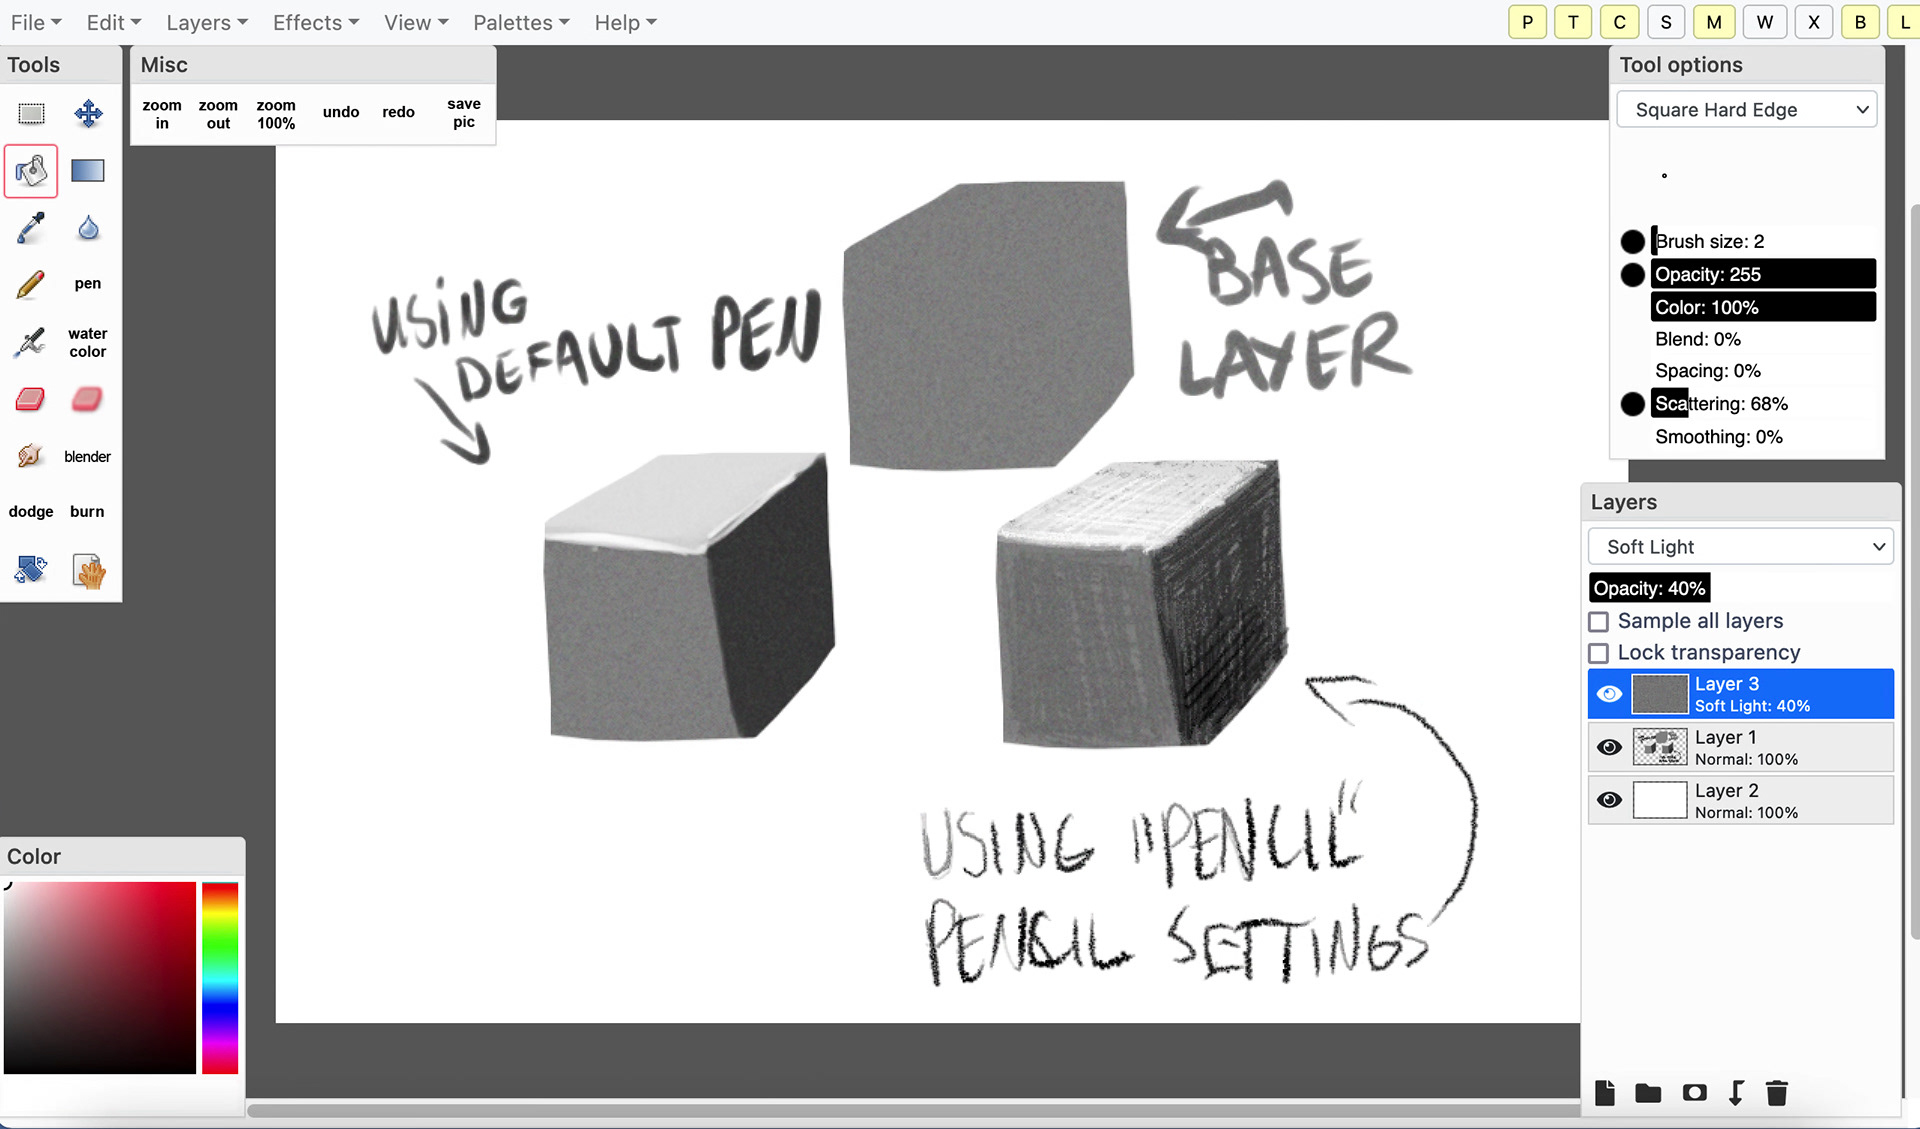Adjust the Scattering slider
Viewport: 1920px width, 1129px height.
(x=1762, y=404)
